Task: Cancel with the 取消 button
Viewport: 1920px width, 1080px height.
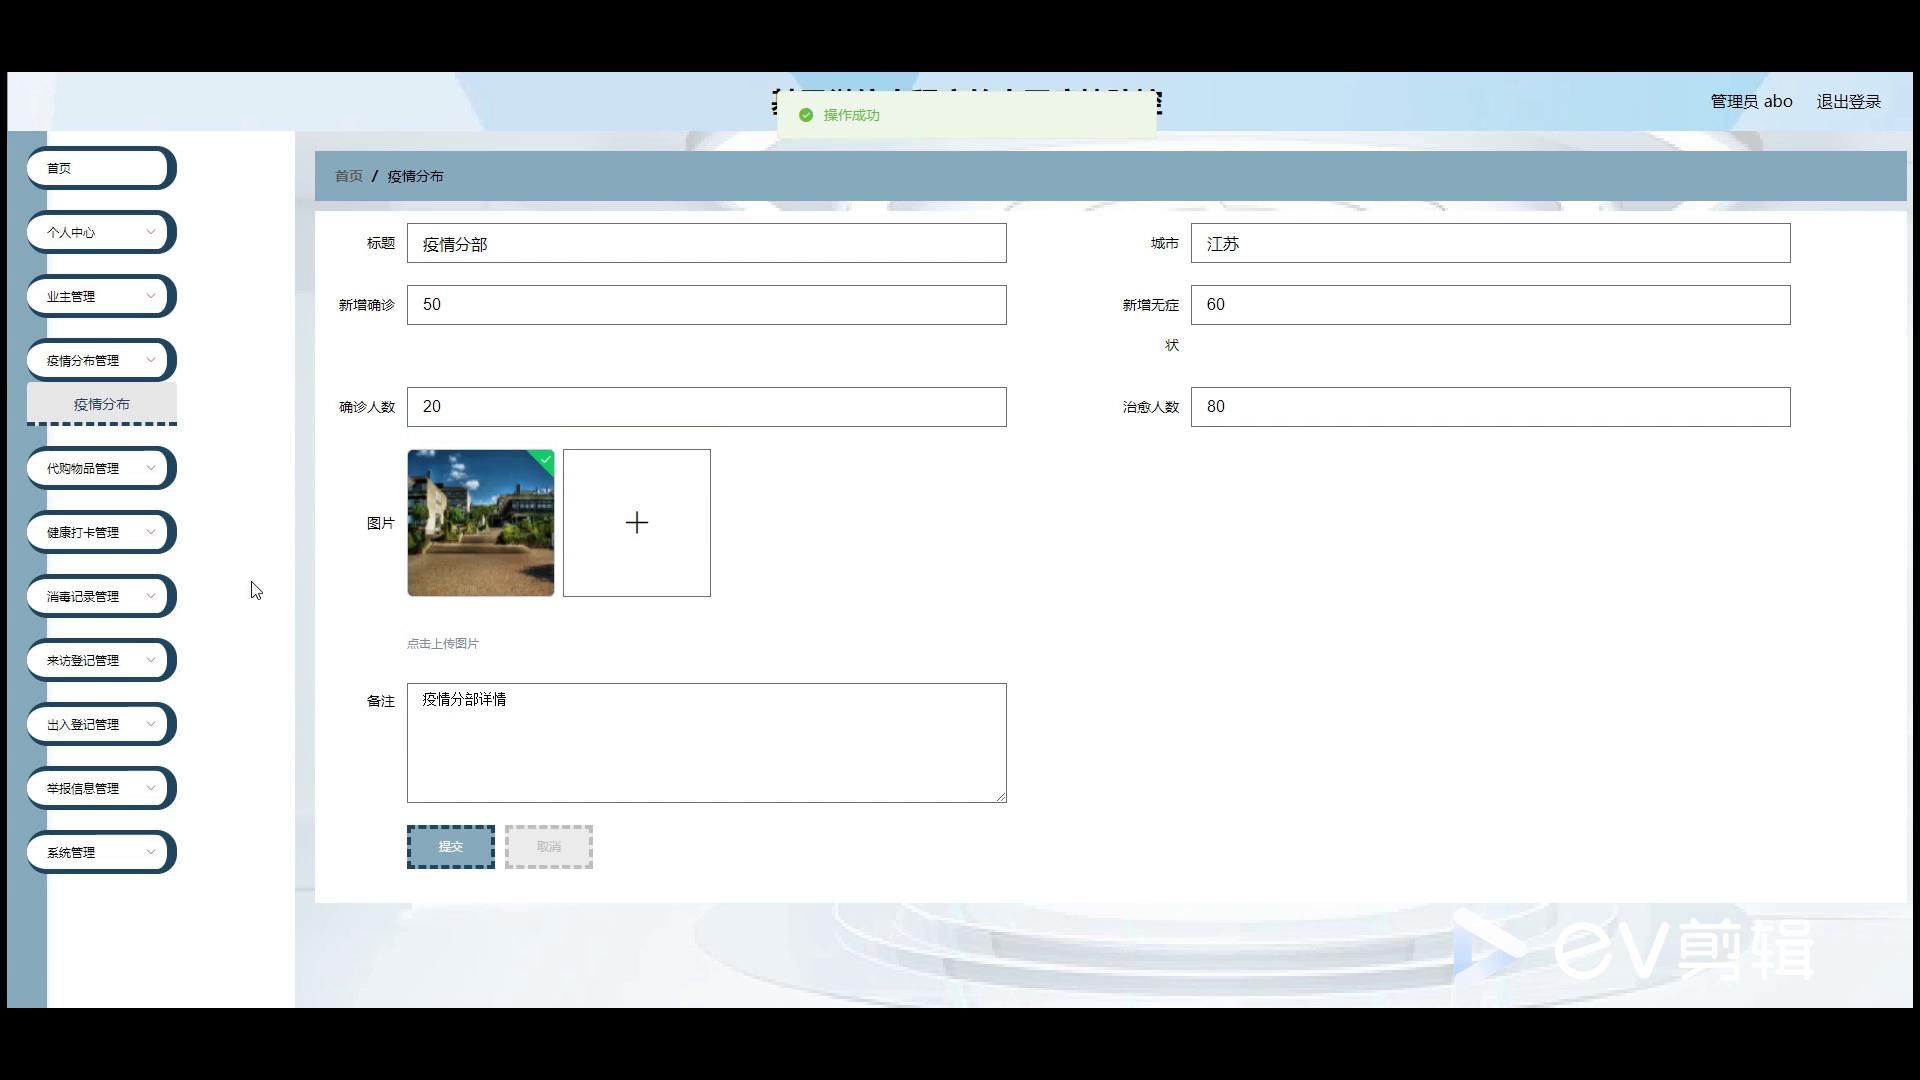Action: 549,847
